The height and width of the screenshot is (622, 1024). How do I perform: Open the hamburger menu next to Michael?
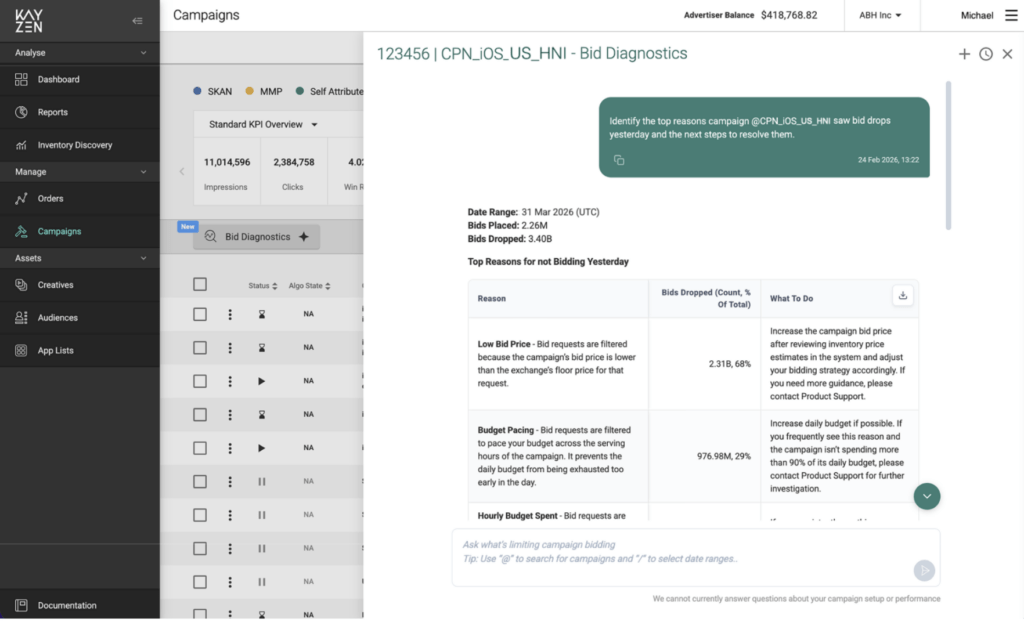click(x=1011, y=15)
